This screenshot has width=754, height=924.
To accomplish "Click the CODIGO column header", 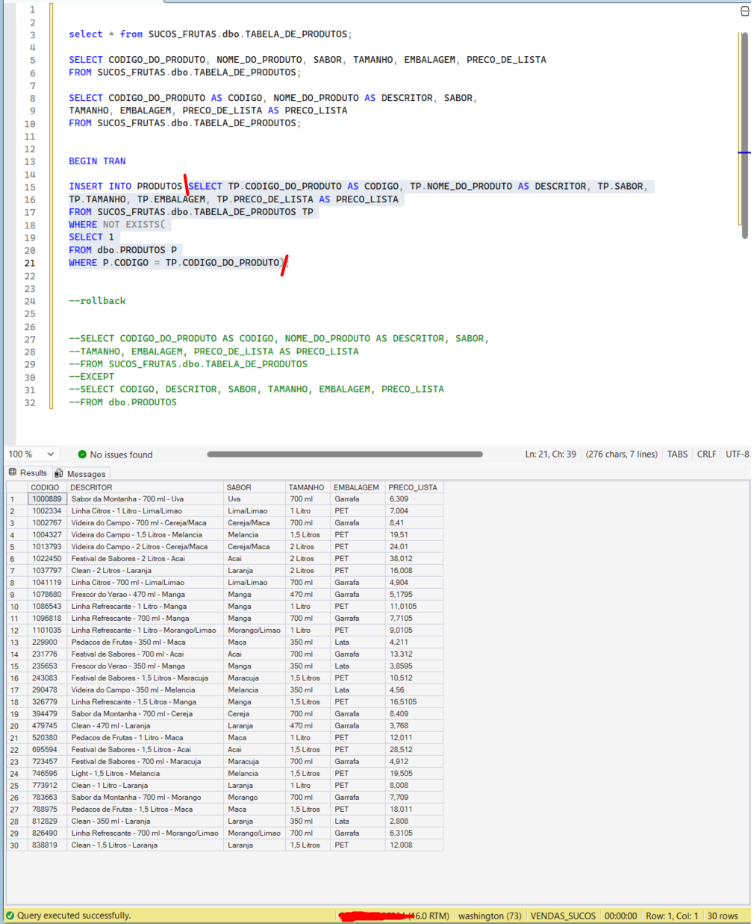I will coord(47,487).
